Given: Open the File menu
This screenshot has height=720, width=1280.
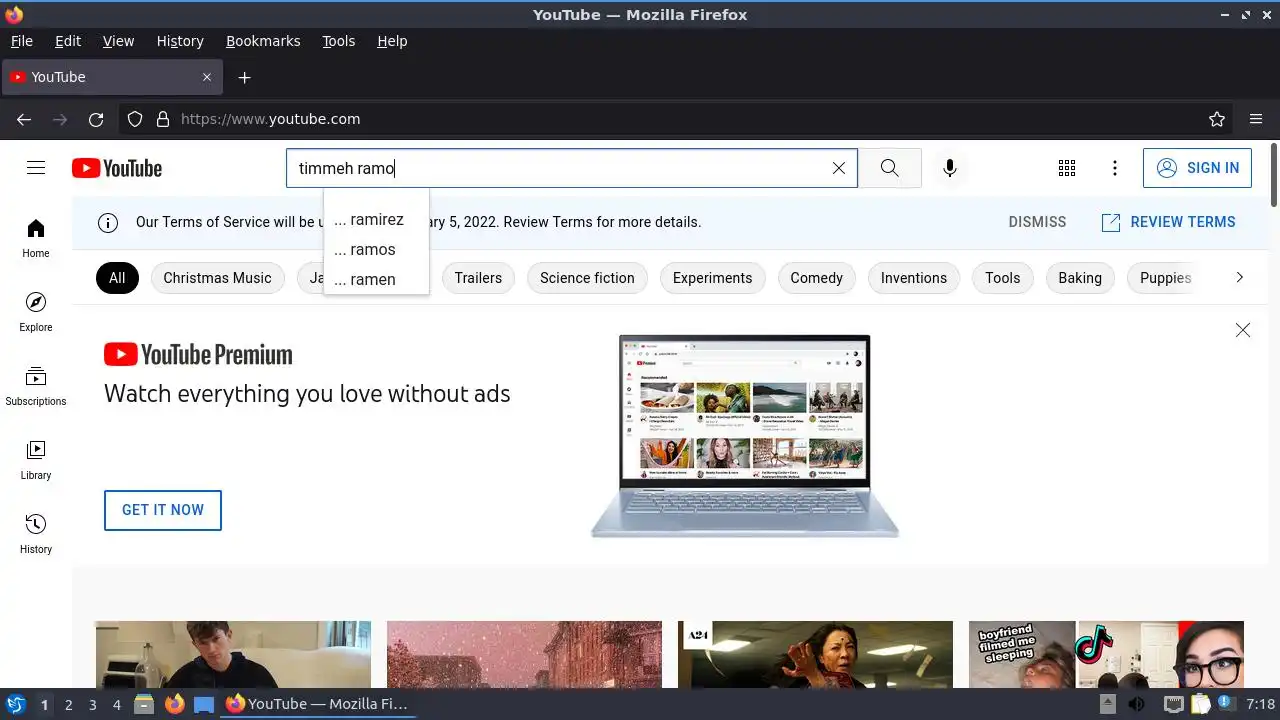Looking at the screenshot, I should 21,41.
